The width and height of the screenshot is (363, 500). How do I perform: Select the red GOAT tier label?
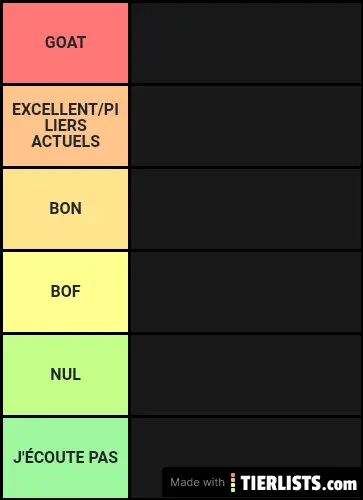click(x=65, y=43)
